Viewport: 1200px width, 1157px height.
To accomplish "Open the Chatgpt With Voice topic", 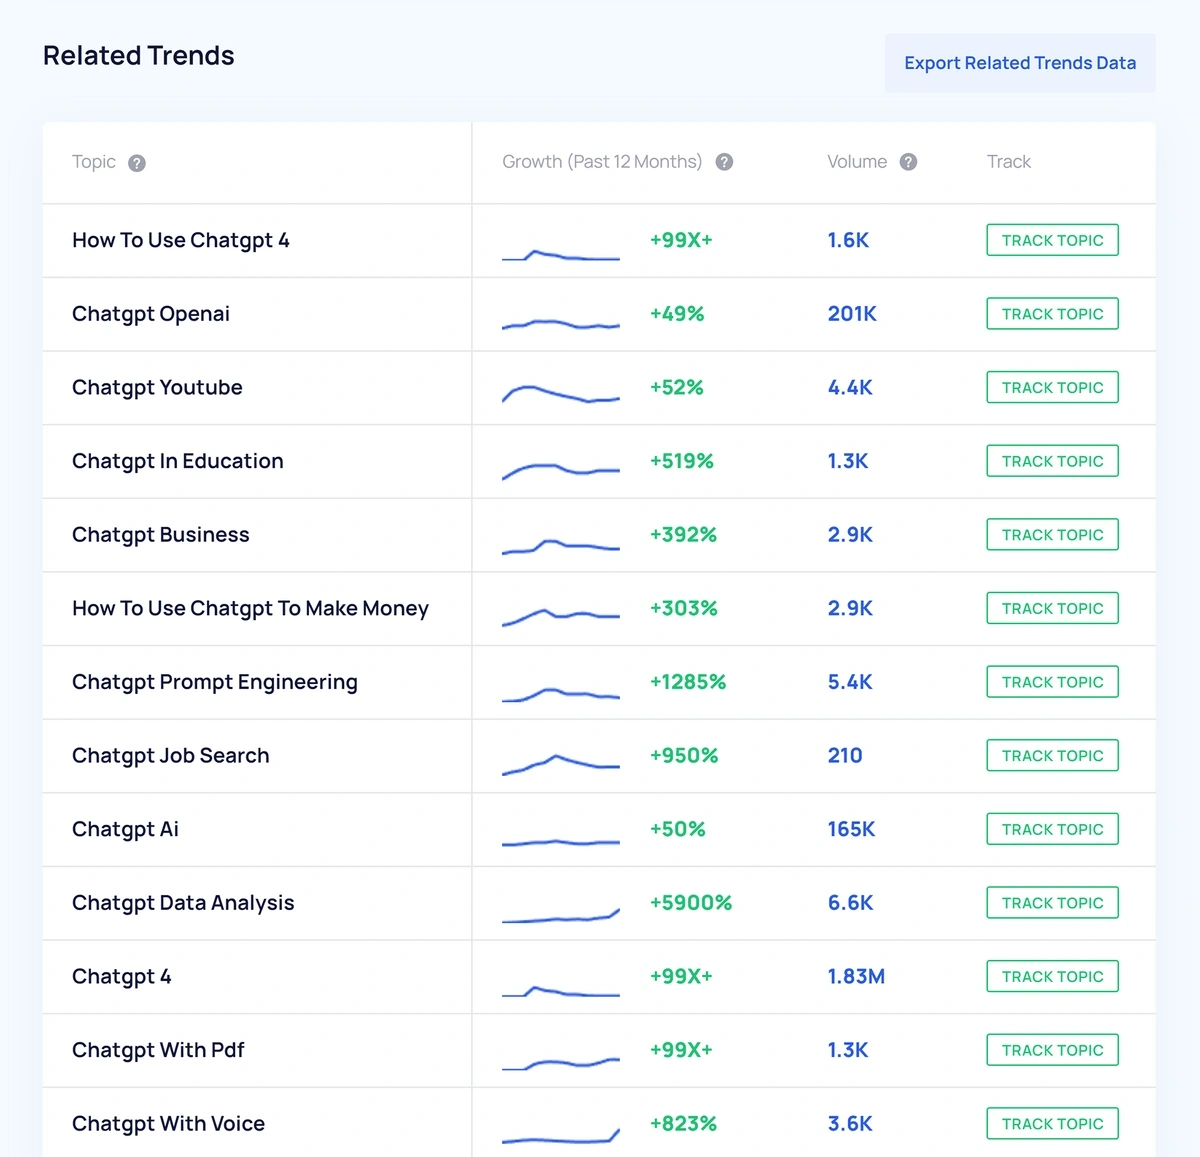I will 168,1124.
